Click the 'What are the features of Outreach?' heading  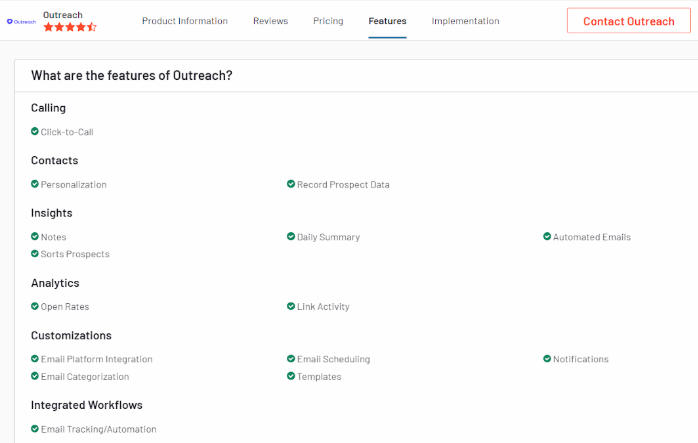pyautogui.click(x=132, y=75)
